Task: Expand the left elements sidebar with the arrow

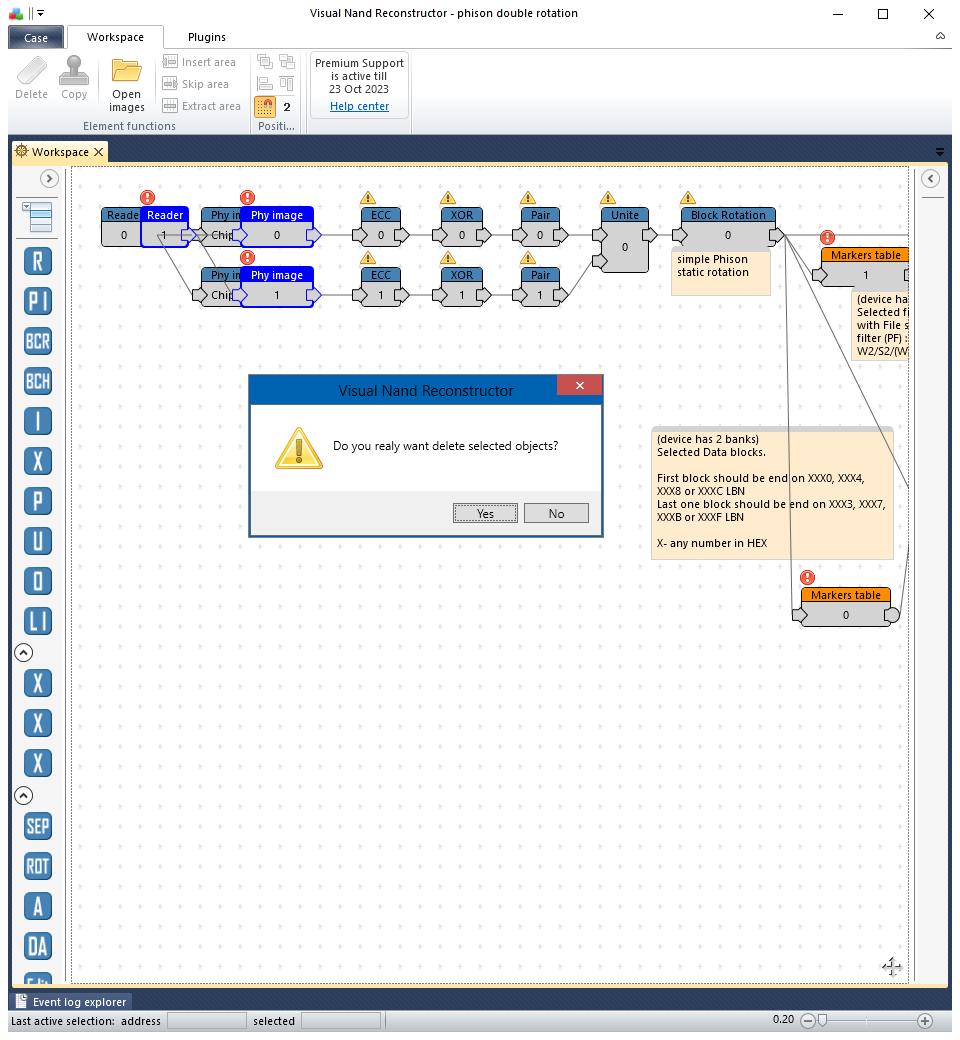Action: point(49,178)
